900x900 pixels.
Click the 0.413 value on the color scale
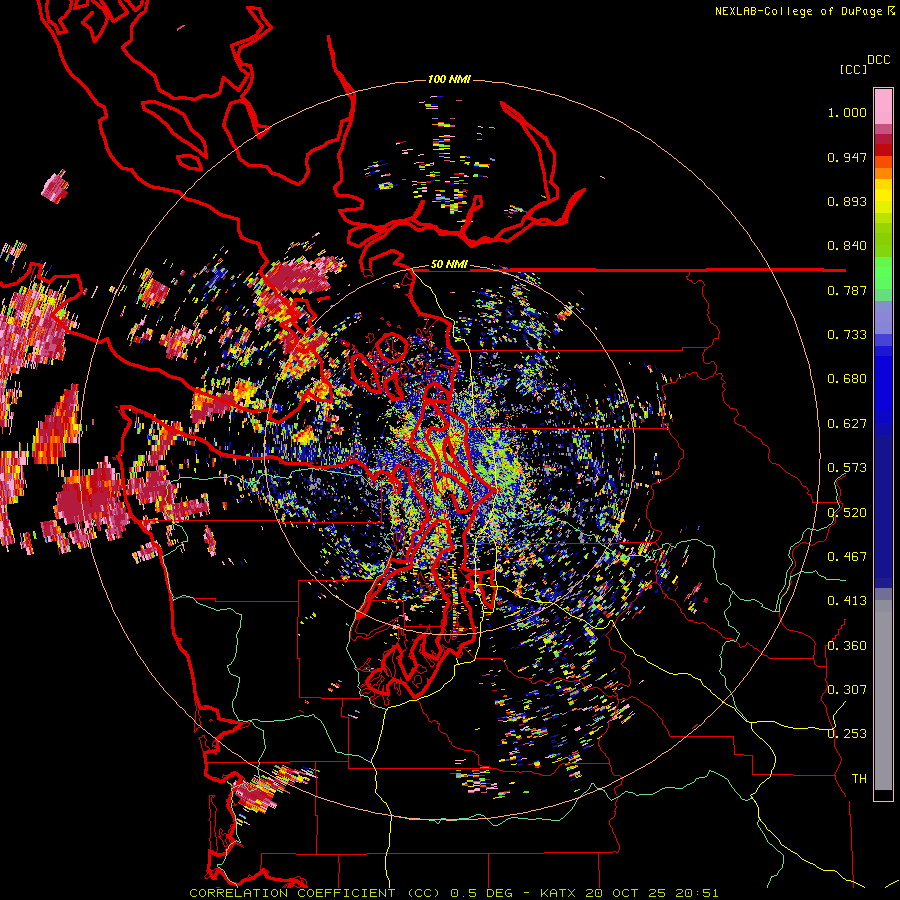pyautogui.click(x=847, y=601)
